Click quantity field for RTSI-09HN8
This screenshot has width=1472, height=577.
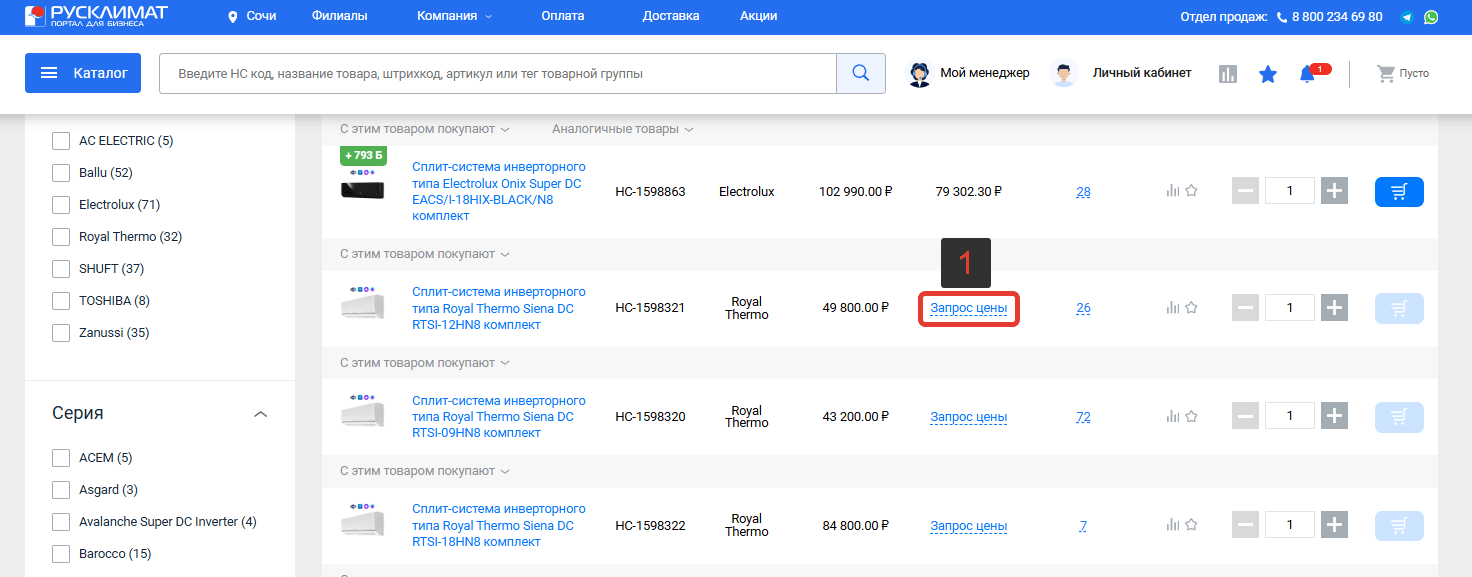coord(1290,416)
